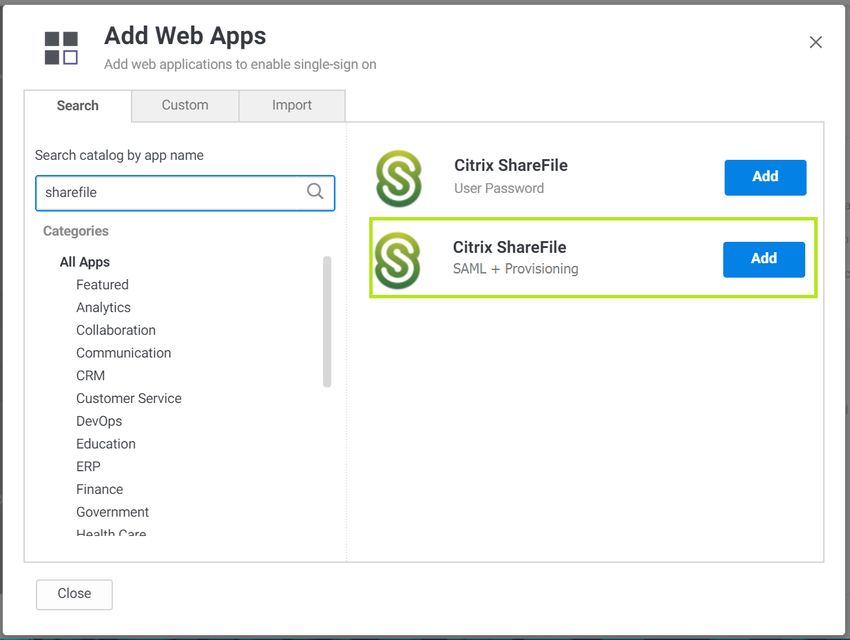Click the Citrix ShareFile User Password logo
The height and width of the screenshot is (640, 850).
pyautogui.click(x=399, y=178)
